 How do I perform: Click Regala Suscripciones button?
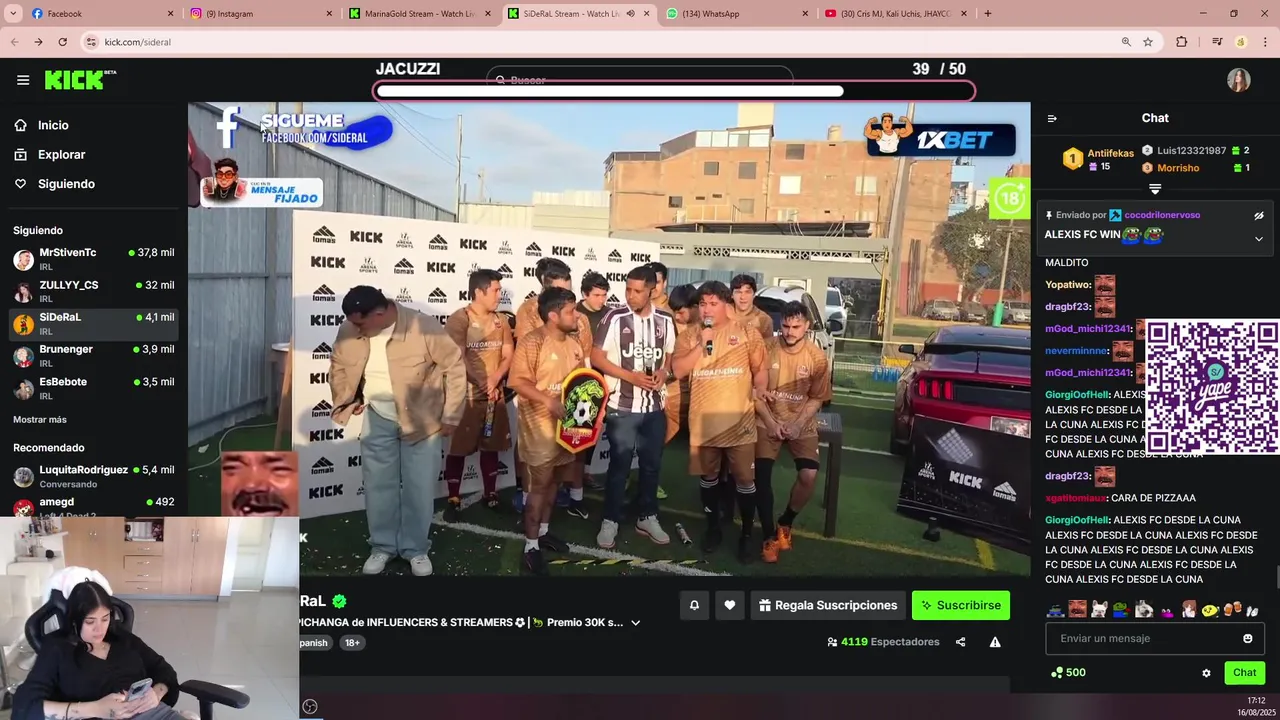point(828,605)
